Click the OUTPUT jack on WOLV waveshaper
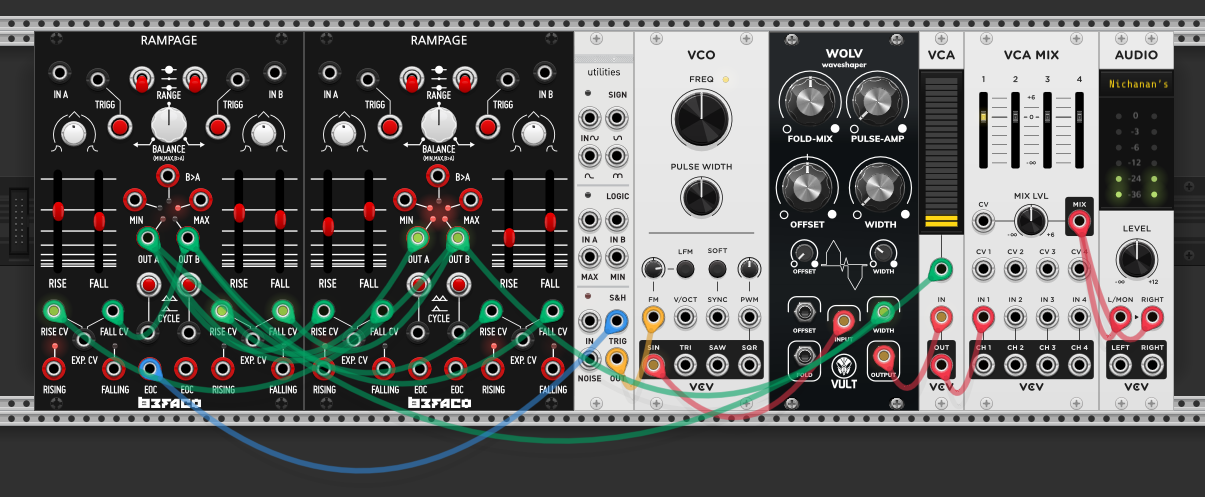 (884, 355)
